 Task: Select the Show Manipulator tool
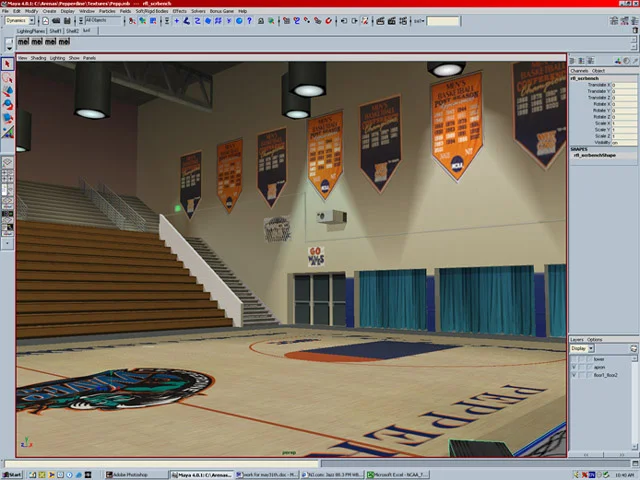[7, 132]
